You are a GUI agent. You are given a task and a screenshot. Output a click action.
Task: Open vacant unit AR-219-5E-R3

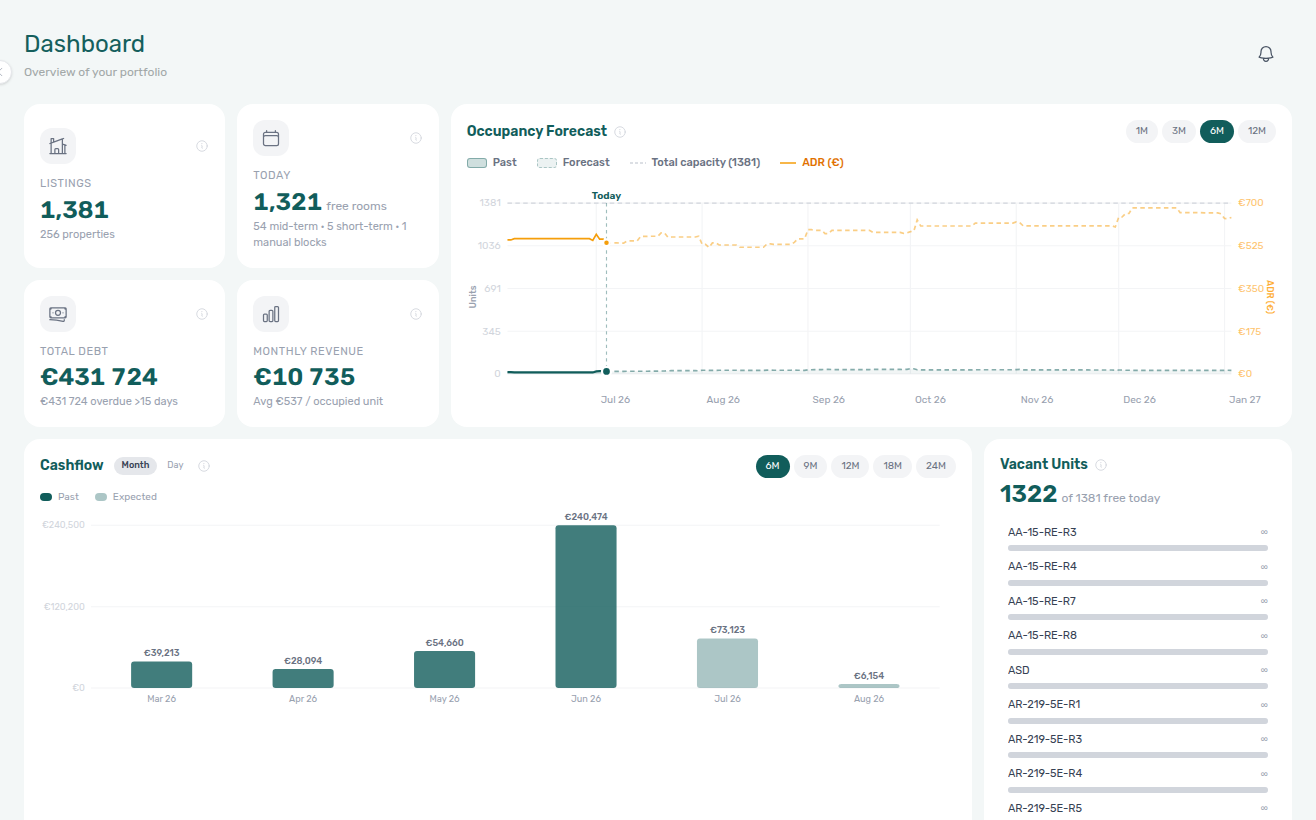click(x=1138, y=745)
